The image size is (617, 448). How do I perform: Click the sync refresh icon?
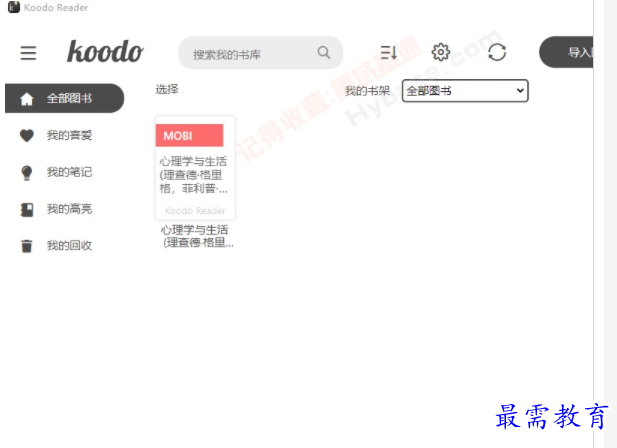[x=497, y=52]
